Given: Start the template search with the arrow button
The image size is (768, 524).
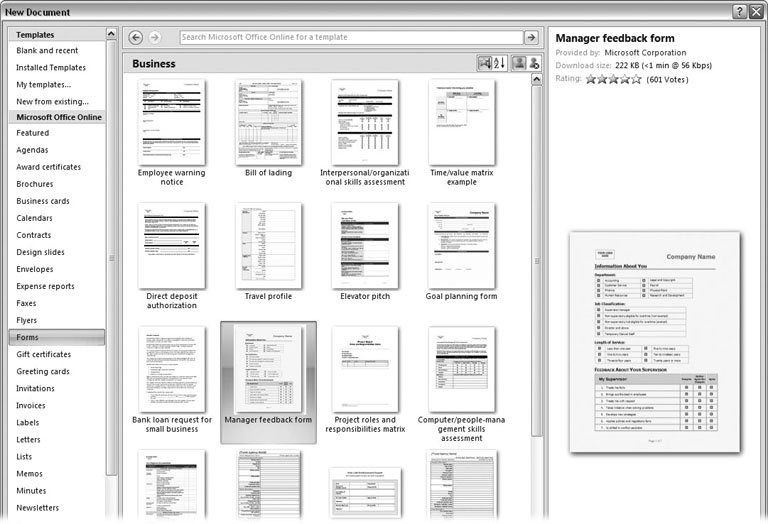Looking at the screenshot, I should [x=531, y=37].
